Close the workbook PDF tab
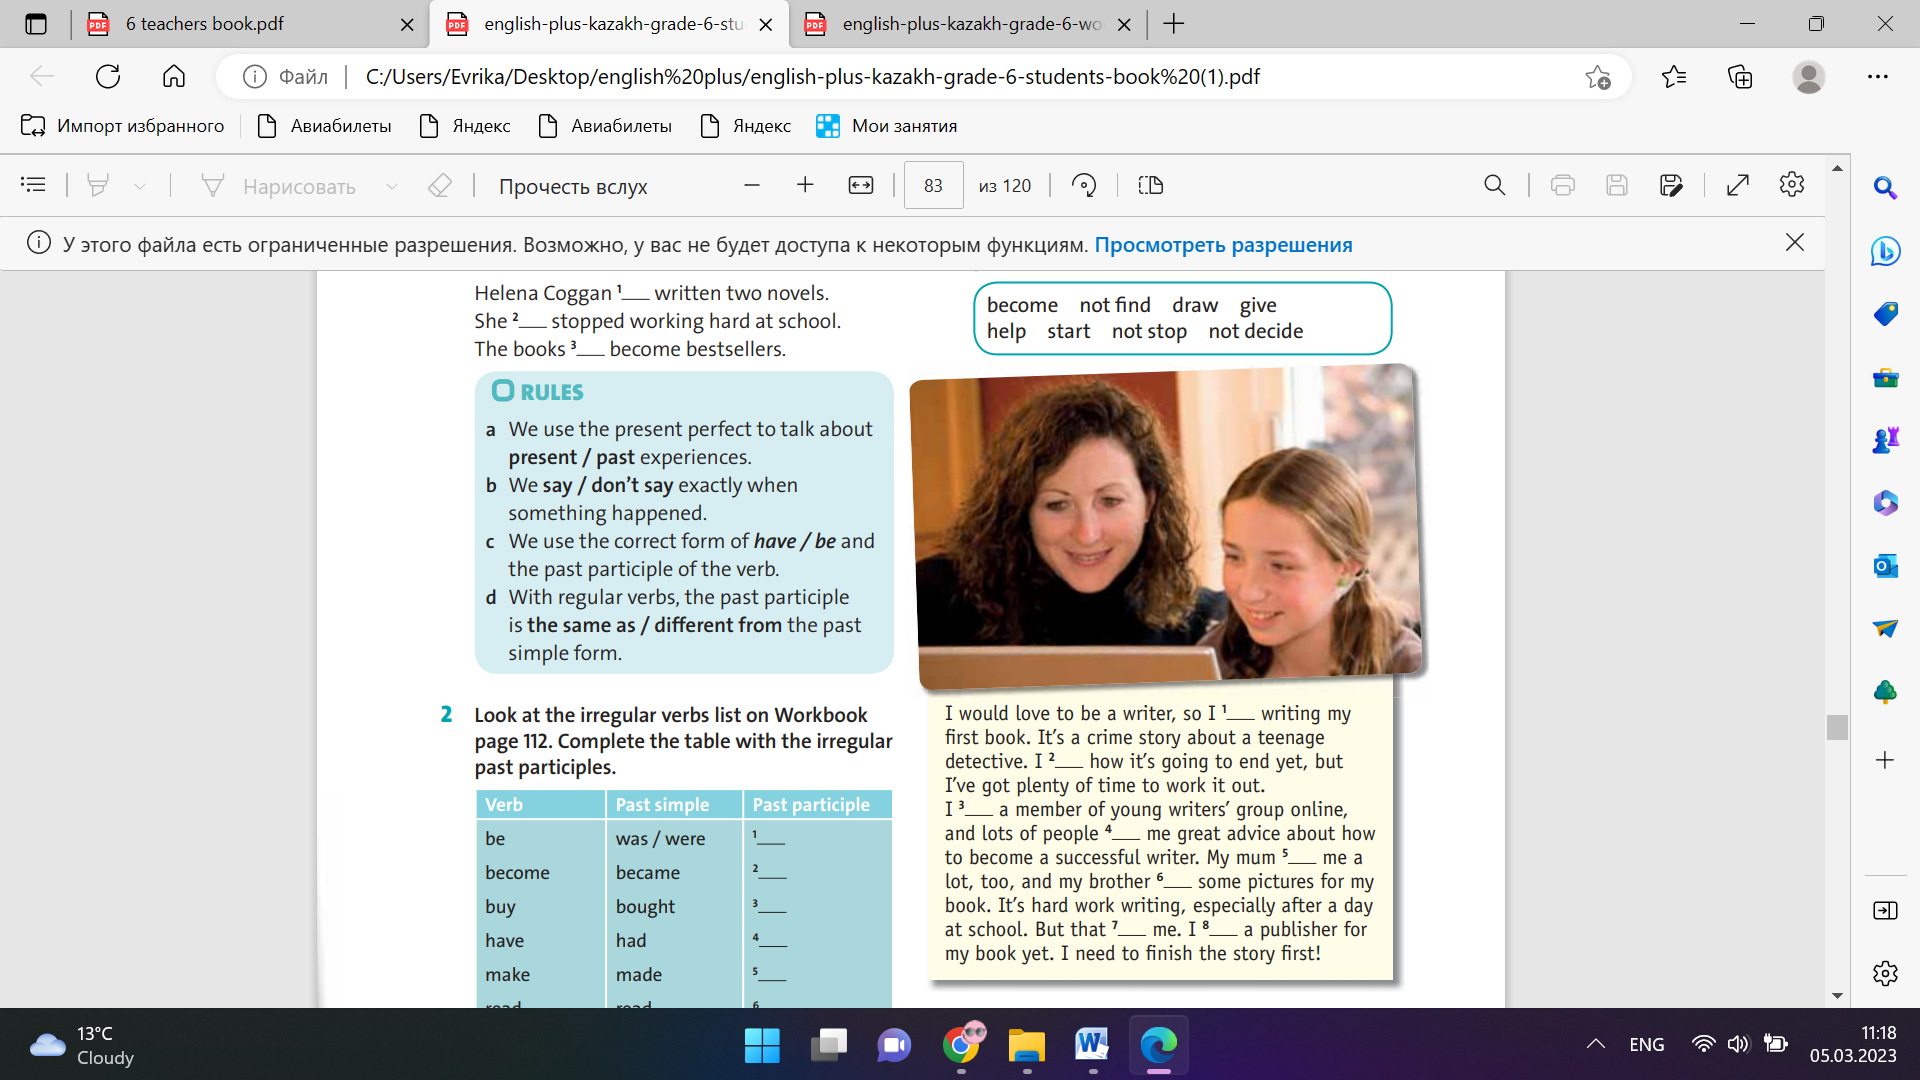This screenshot has width=1920, height=1080. [x=1124, y=25]
